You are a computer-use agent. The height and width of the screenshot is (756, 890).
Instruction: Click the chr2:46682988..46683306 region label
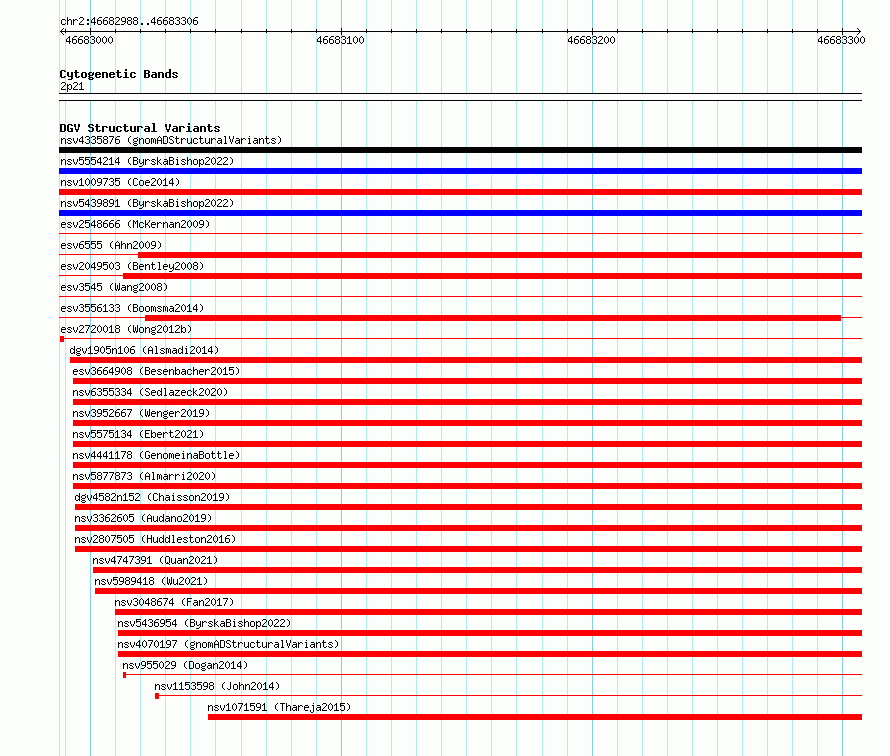[x=129, y=22]
